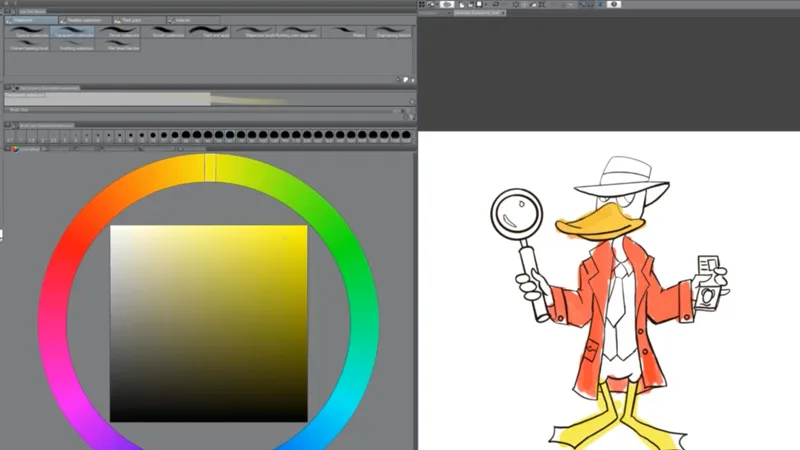The image size is (800, 450).
Task: Click the help question mark icon
Action: tap(614, 5)
